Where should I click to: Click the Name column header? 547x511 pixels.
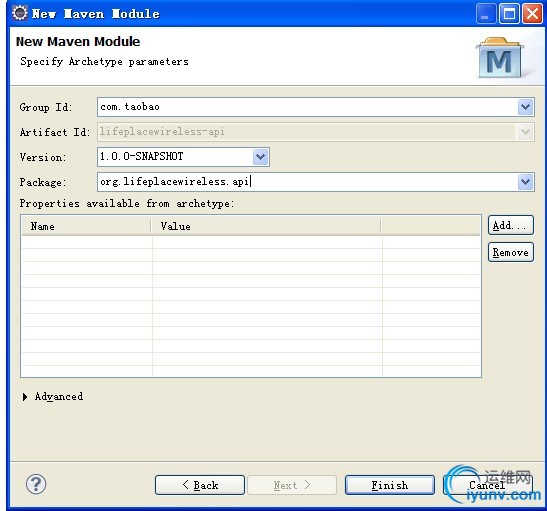pos(87,226)
